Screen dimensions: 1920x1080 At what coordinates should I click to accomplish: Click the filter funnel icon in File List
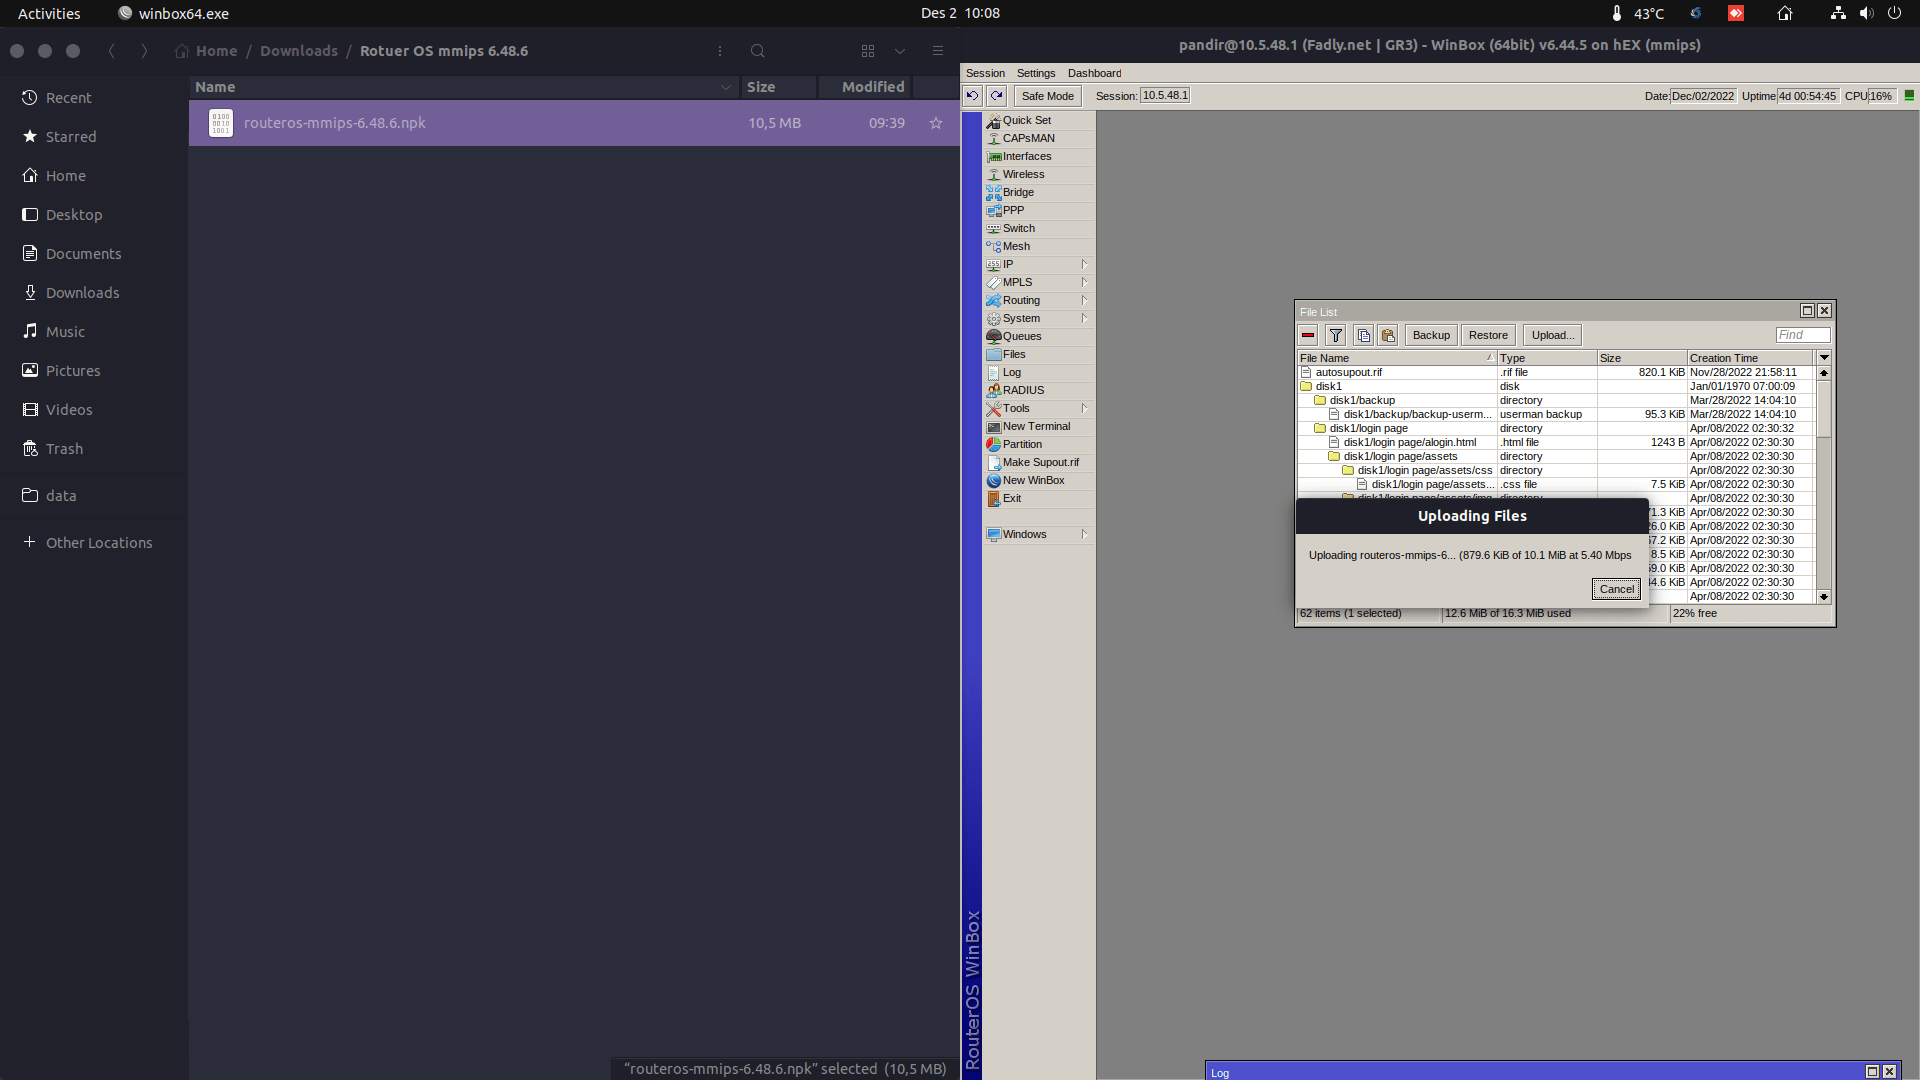click(1336, 335)
